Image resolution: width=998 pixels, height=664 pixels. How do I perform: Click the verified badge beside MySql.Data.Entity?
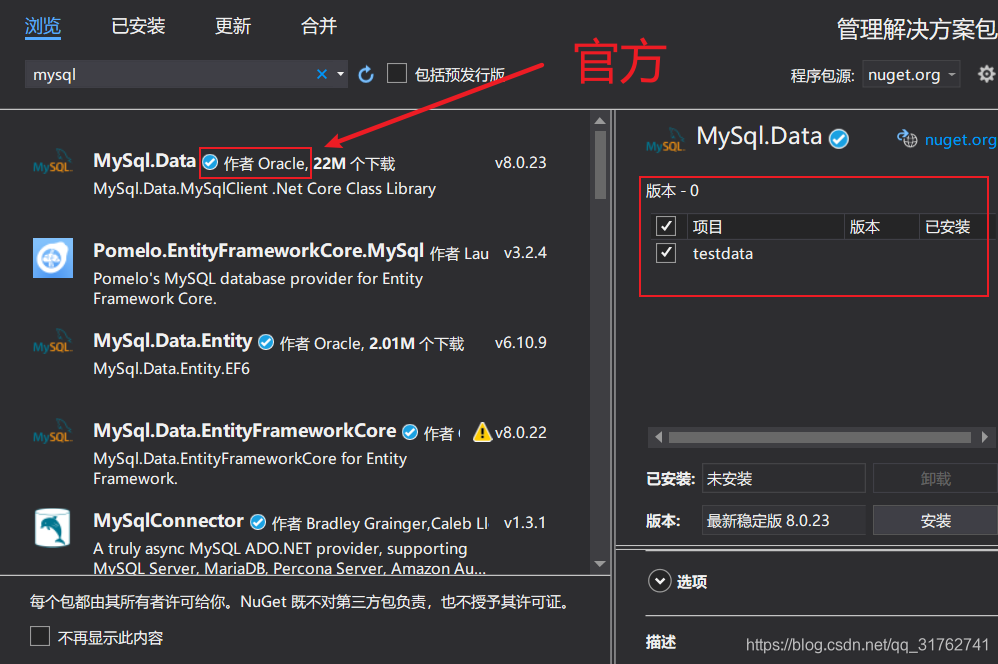tap(266, 343)
